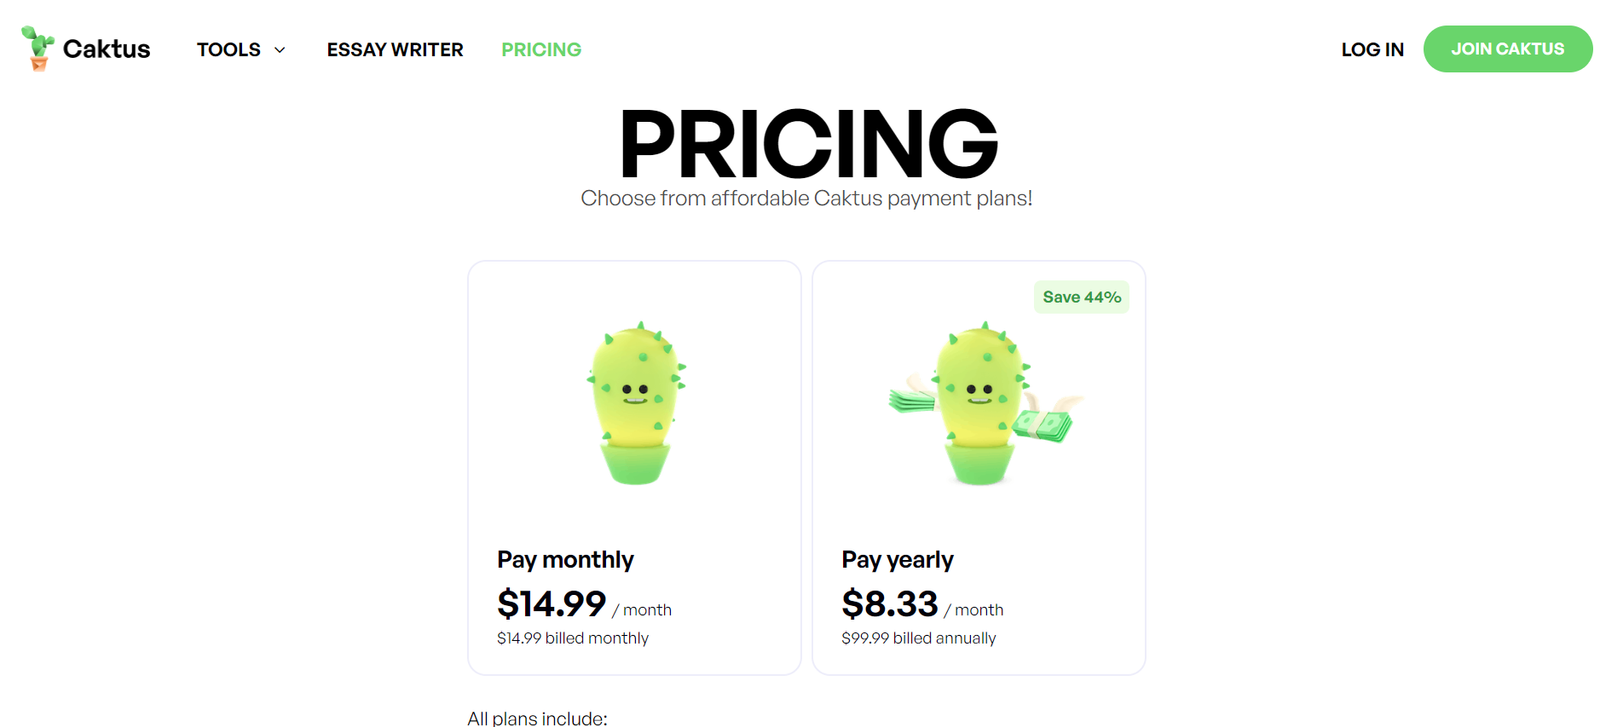Select the PRICING nav link

click(541, 50)
